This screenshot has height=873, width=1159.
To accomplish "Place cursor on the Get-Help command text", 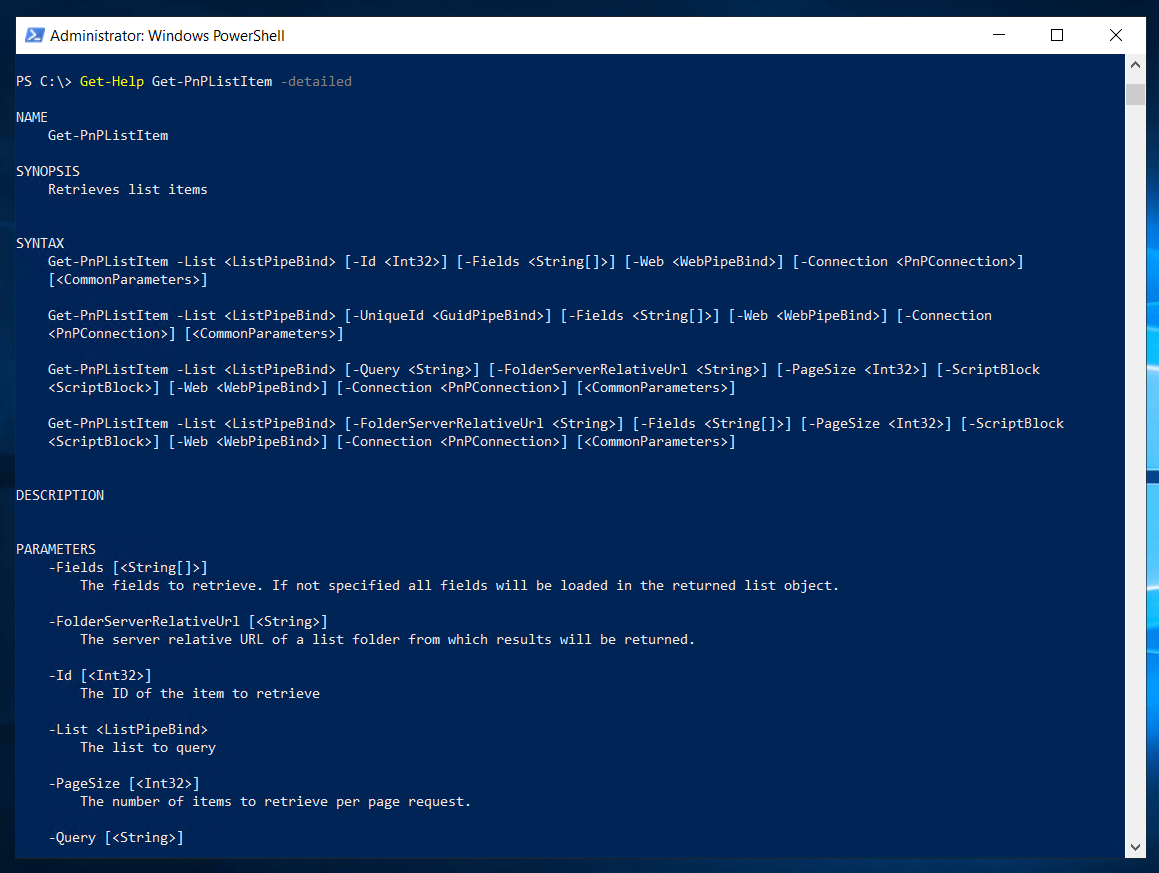I will coord(111,81).
